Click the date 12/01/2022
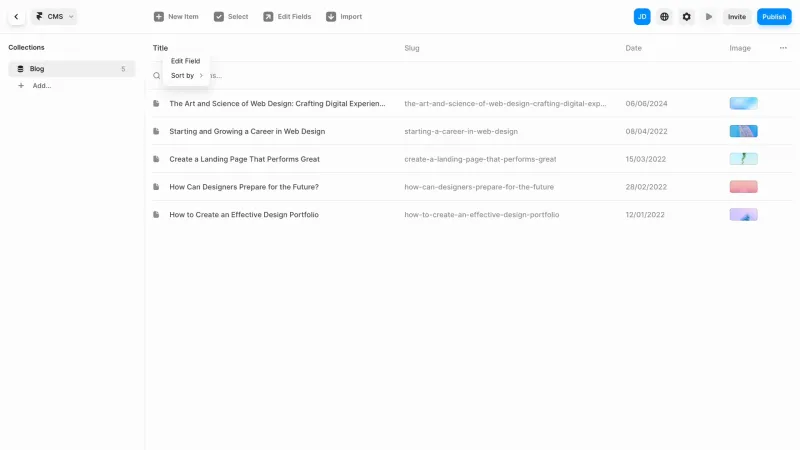The height and width of the screenshot is (450, 800). click(645, 215)
